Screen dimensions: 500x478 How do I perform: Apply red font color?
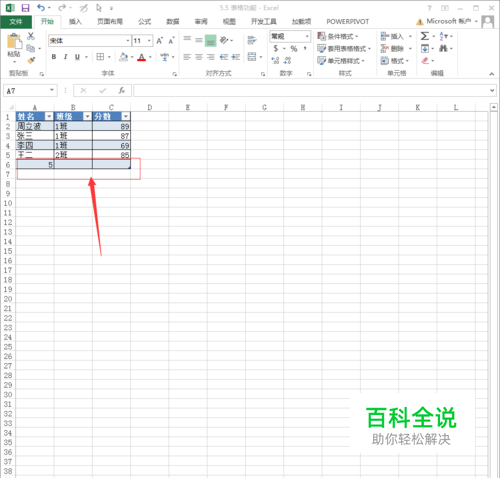[142, 57]
